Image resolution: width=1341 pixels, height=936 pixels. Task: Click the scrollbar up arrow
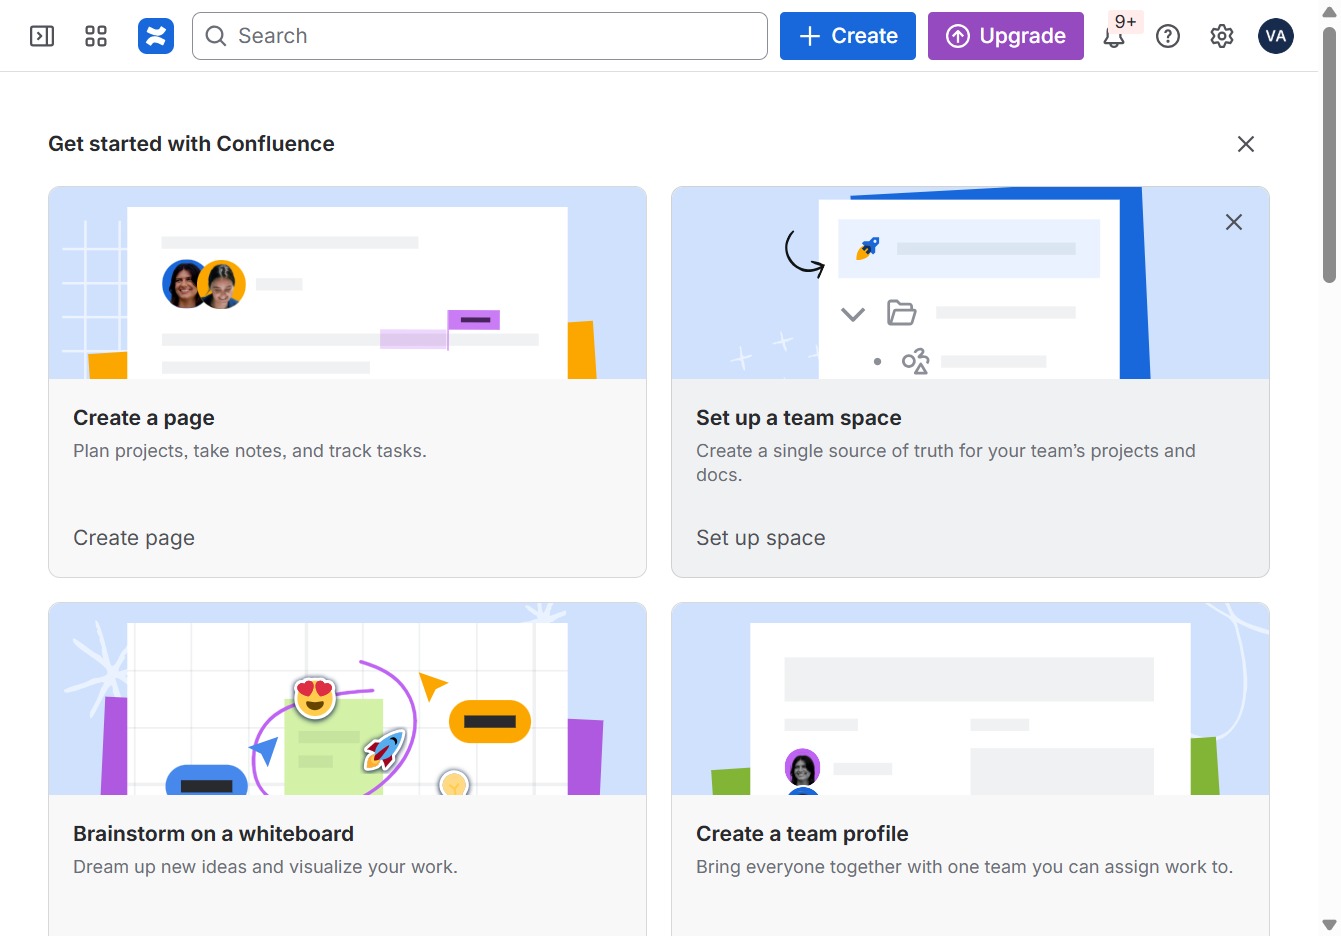(x=1329, y=12)
